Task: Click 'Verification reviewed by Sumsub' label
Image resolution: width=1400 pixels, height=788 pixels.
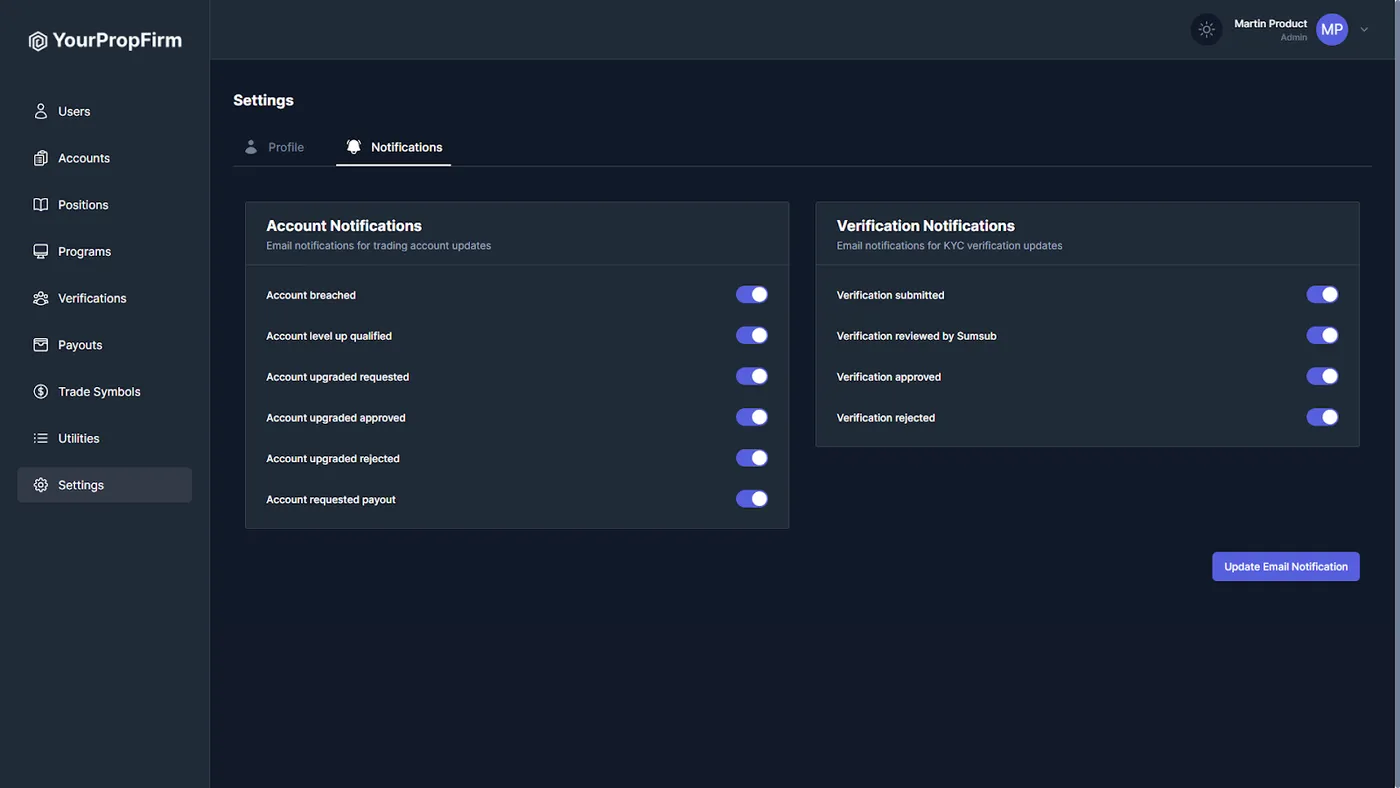Action: point(917,336)
